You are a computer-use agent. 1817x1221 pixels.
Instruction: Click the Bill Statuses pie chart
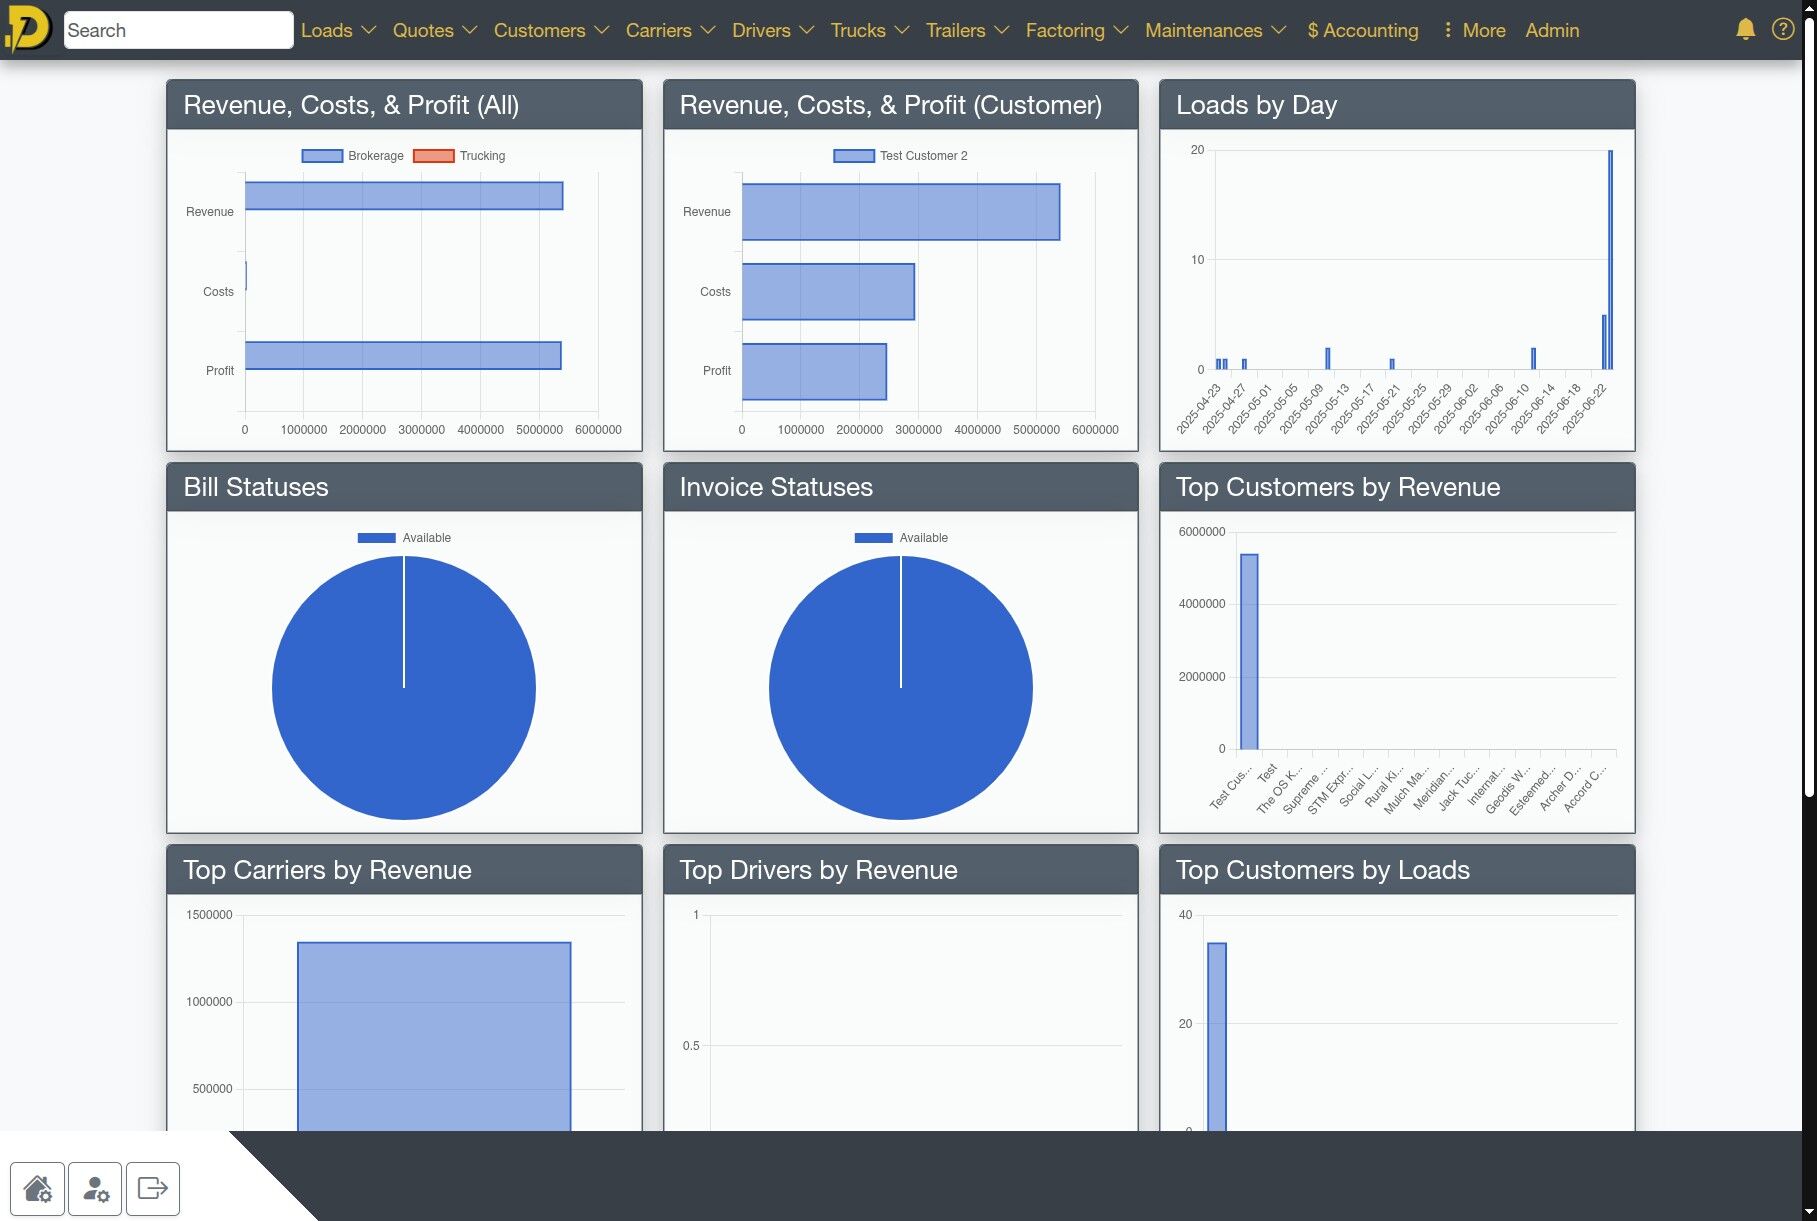point(404,688)
